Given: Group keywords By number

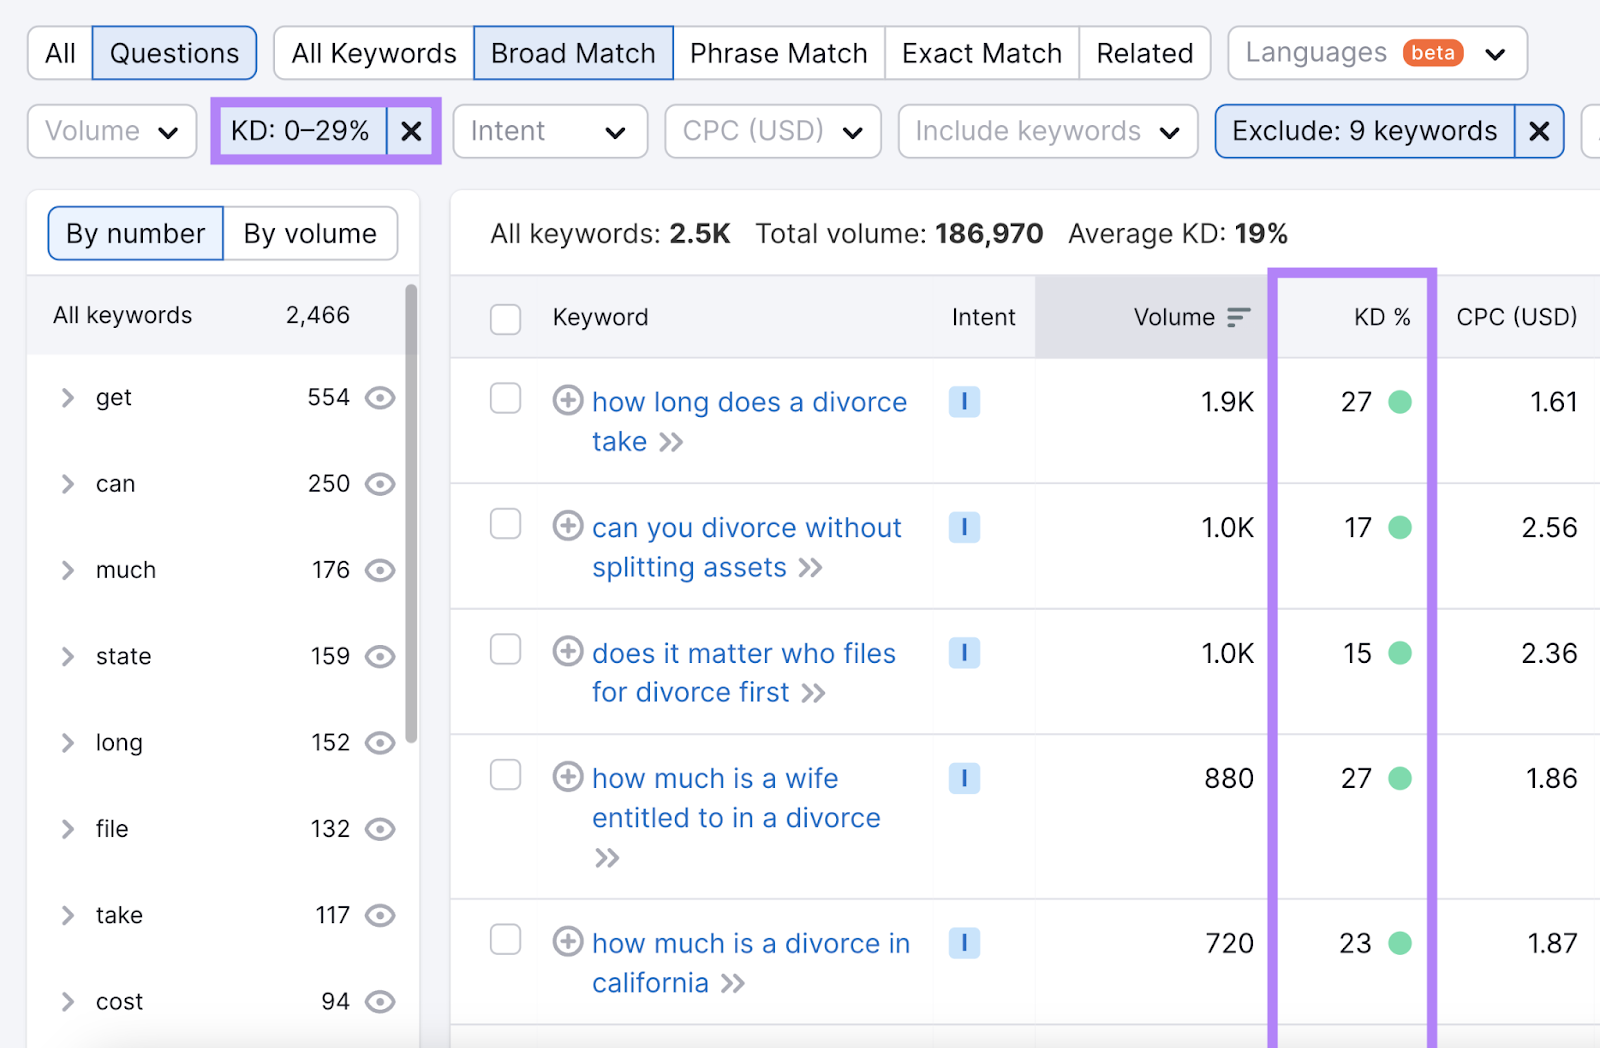Looking at the screenshot, I should pyautogui.click(x=136, y=233).
